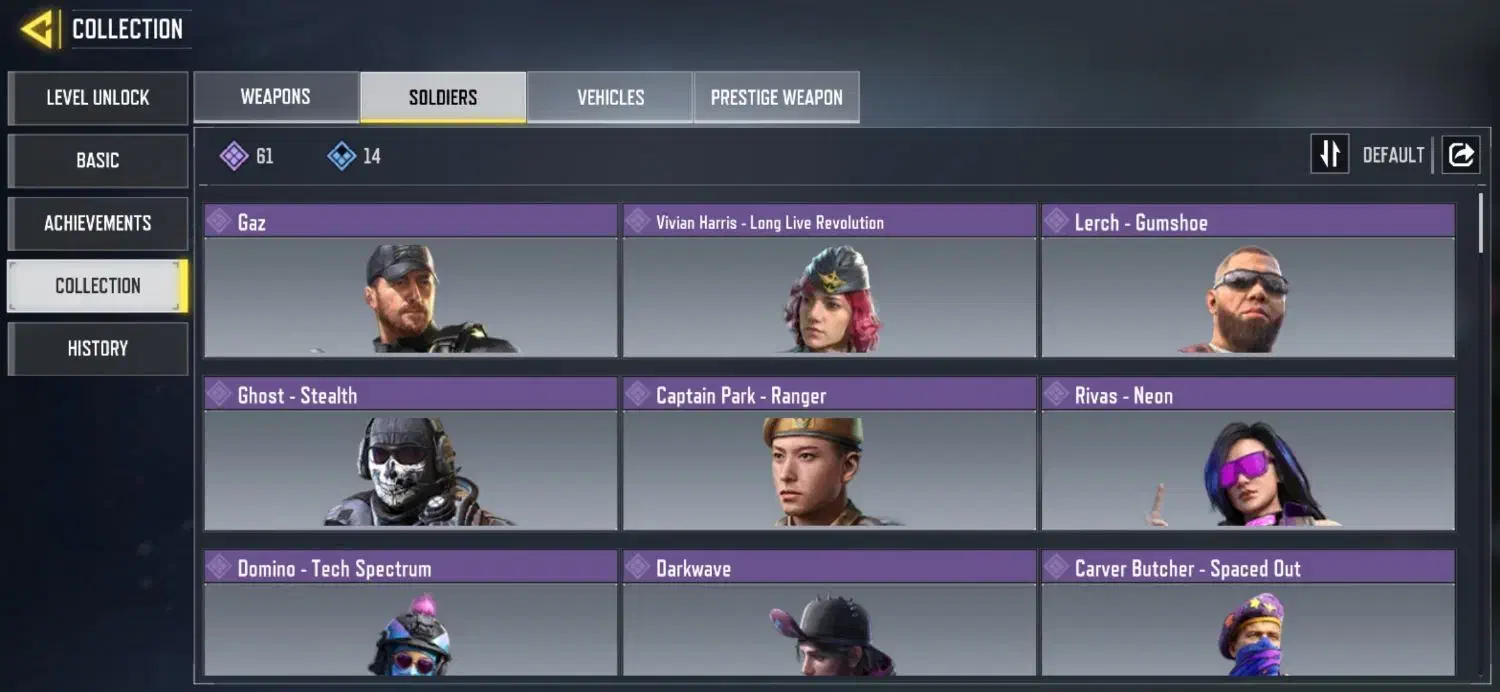Open the PRESTIGE WEAPON tab

click(777, 97)
